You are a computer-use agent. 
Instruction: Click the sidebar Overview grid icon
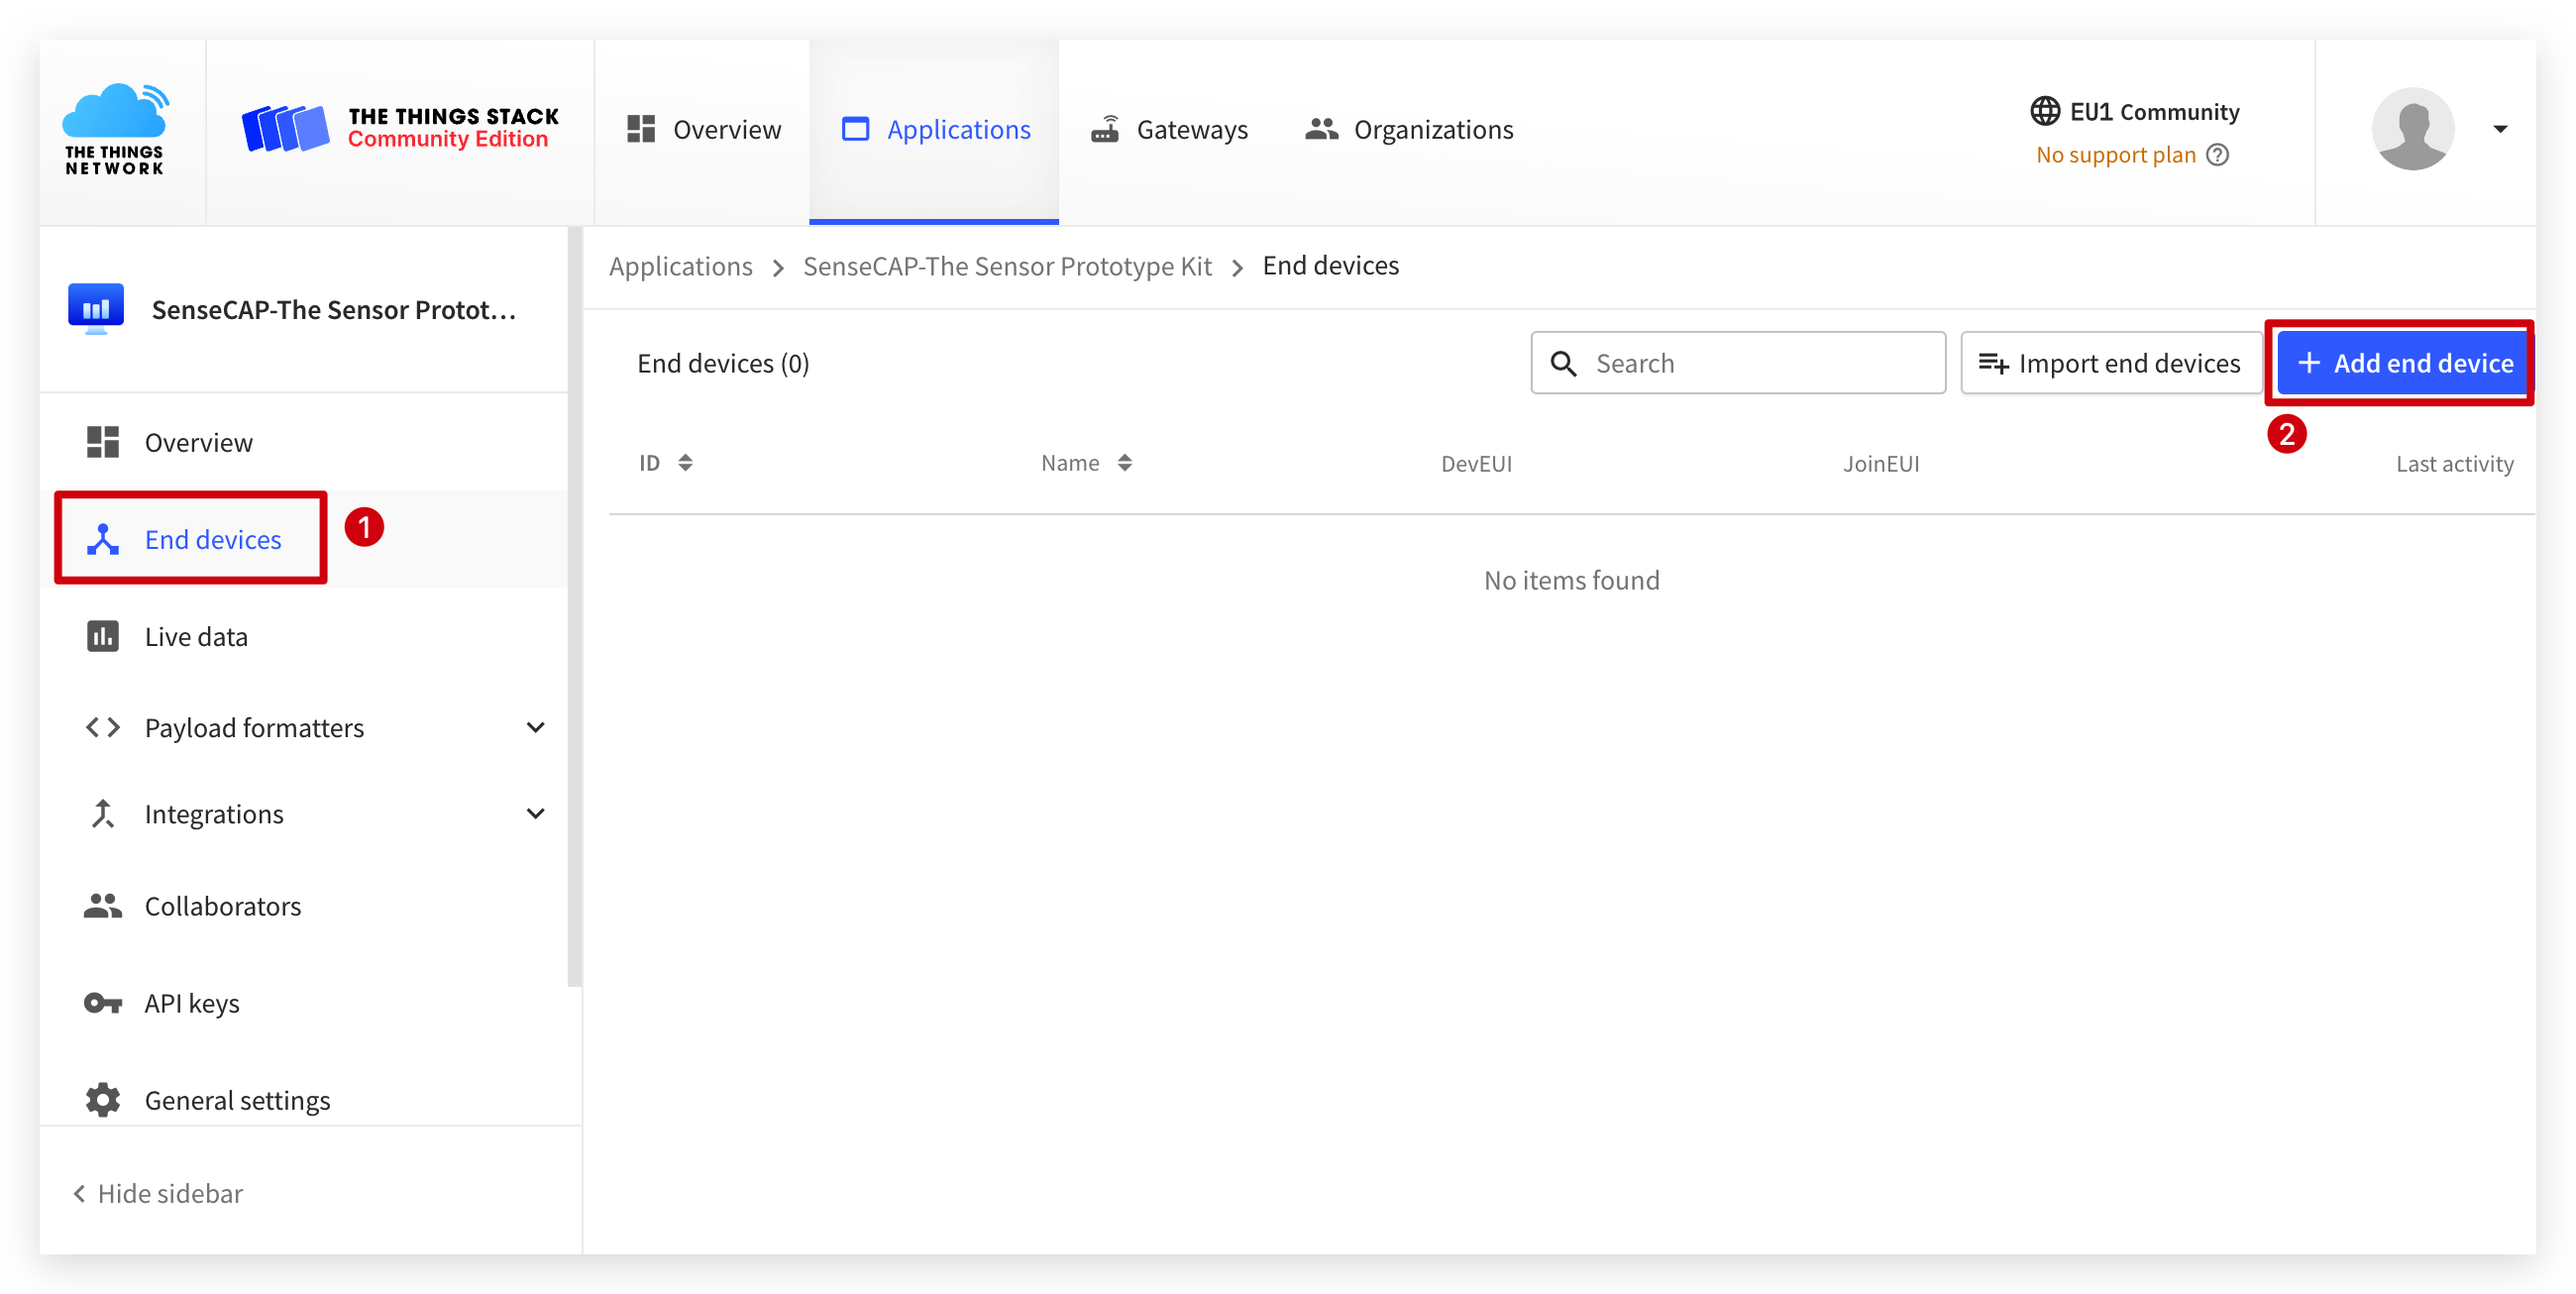(x=103, y=442)
